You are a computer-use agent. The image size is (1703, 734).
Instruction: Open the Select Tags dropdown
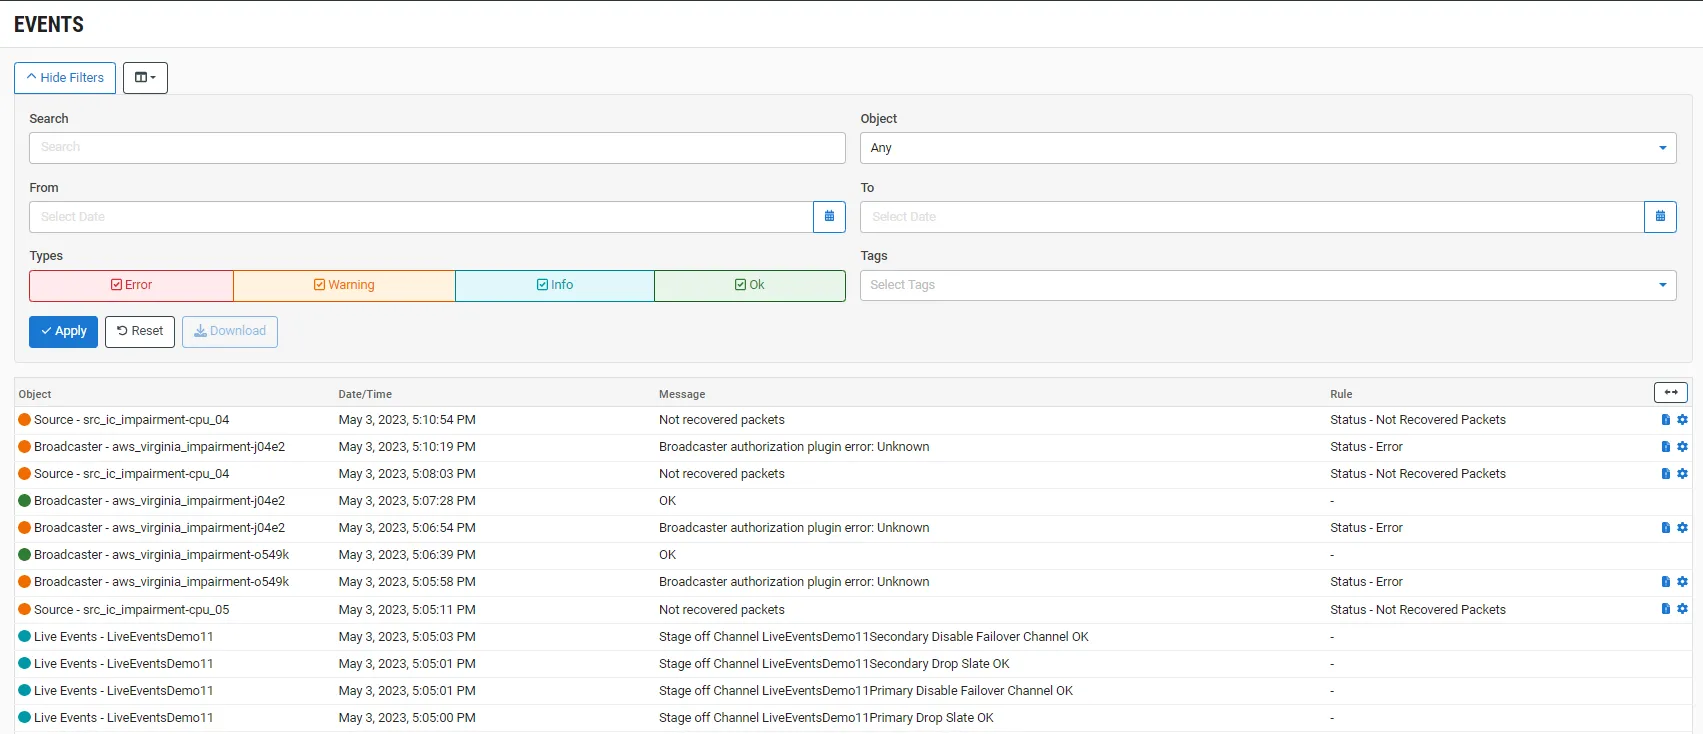(1268, 285)
